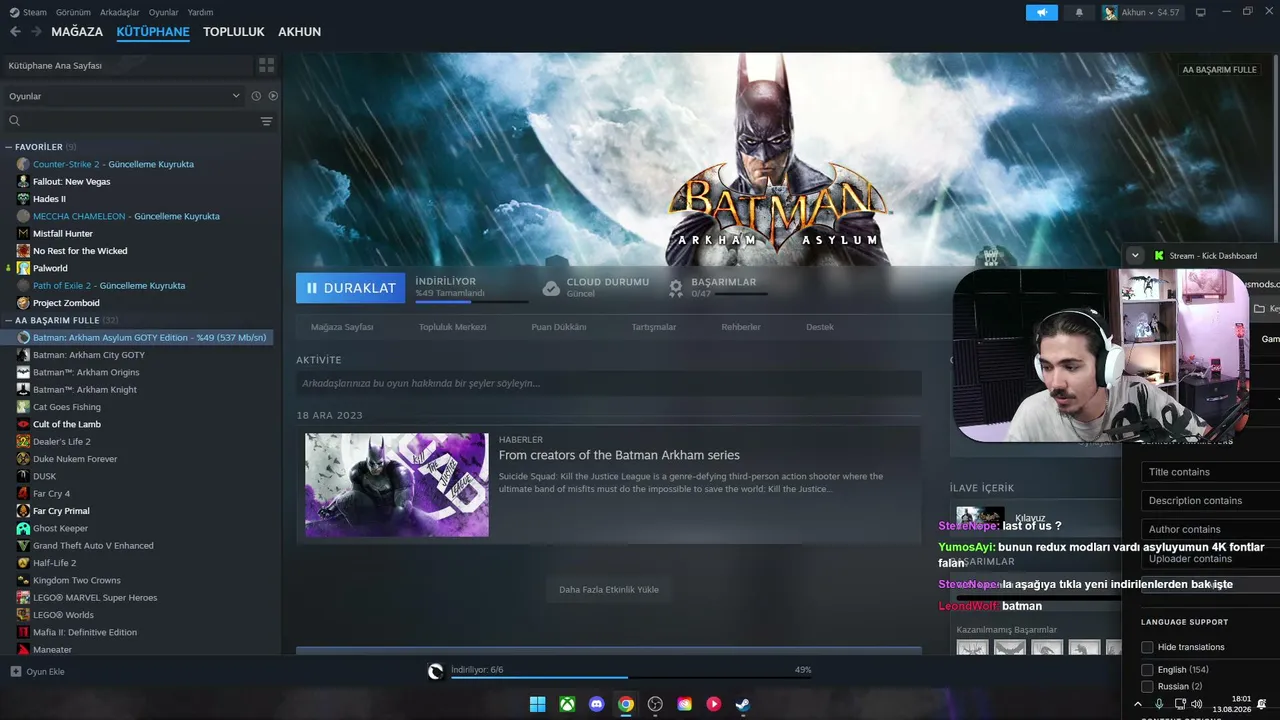Go back using the Steam back arrow
Viewport: 1280px width, 720px height.
[x=15, y=32]
